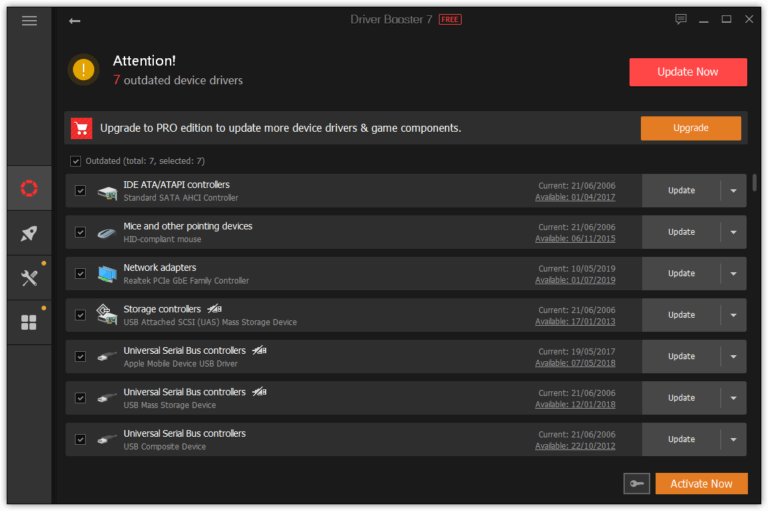
Task: Click the red Update Now button
Action: coord(687,72)
